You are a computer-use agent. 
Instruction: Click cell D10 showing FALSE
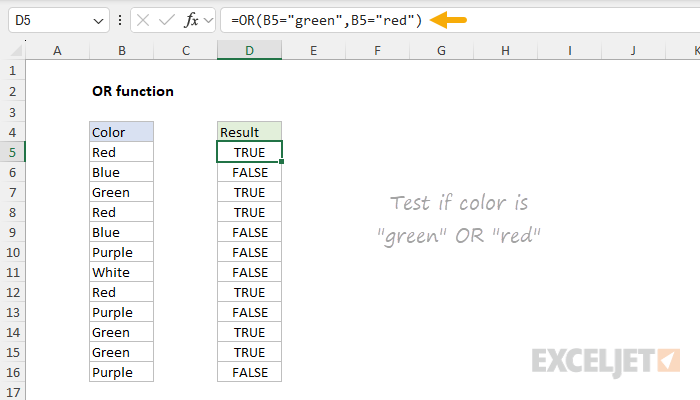click(250, 252)
